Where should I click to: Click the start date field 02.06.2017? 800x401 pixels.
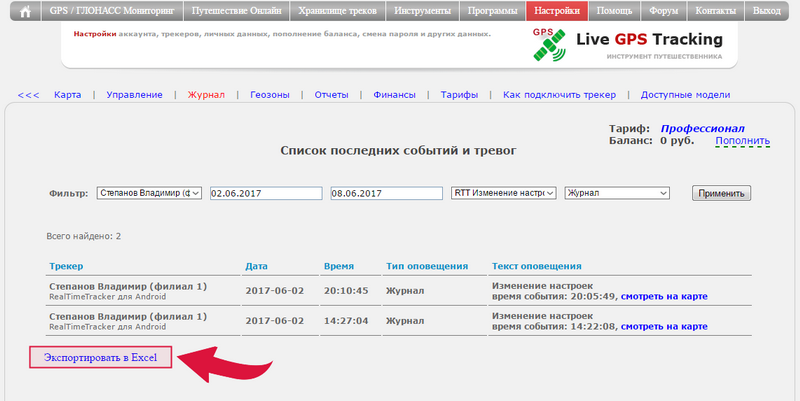click(x=265, y=193)
